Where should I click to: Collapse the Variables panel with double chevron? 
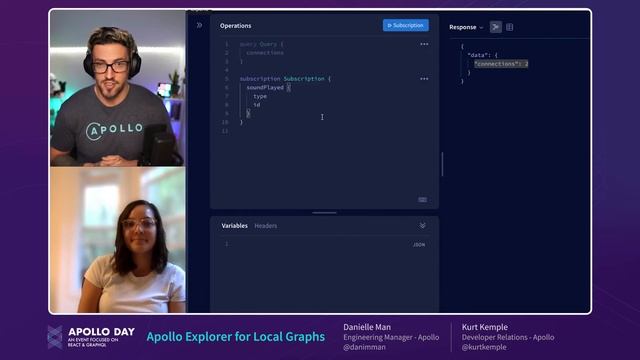(x=422, y=225)
